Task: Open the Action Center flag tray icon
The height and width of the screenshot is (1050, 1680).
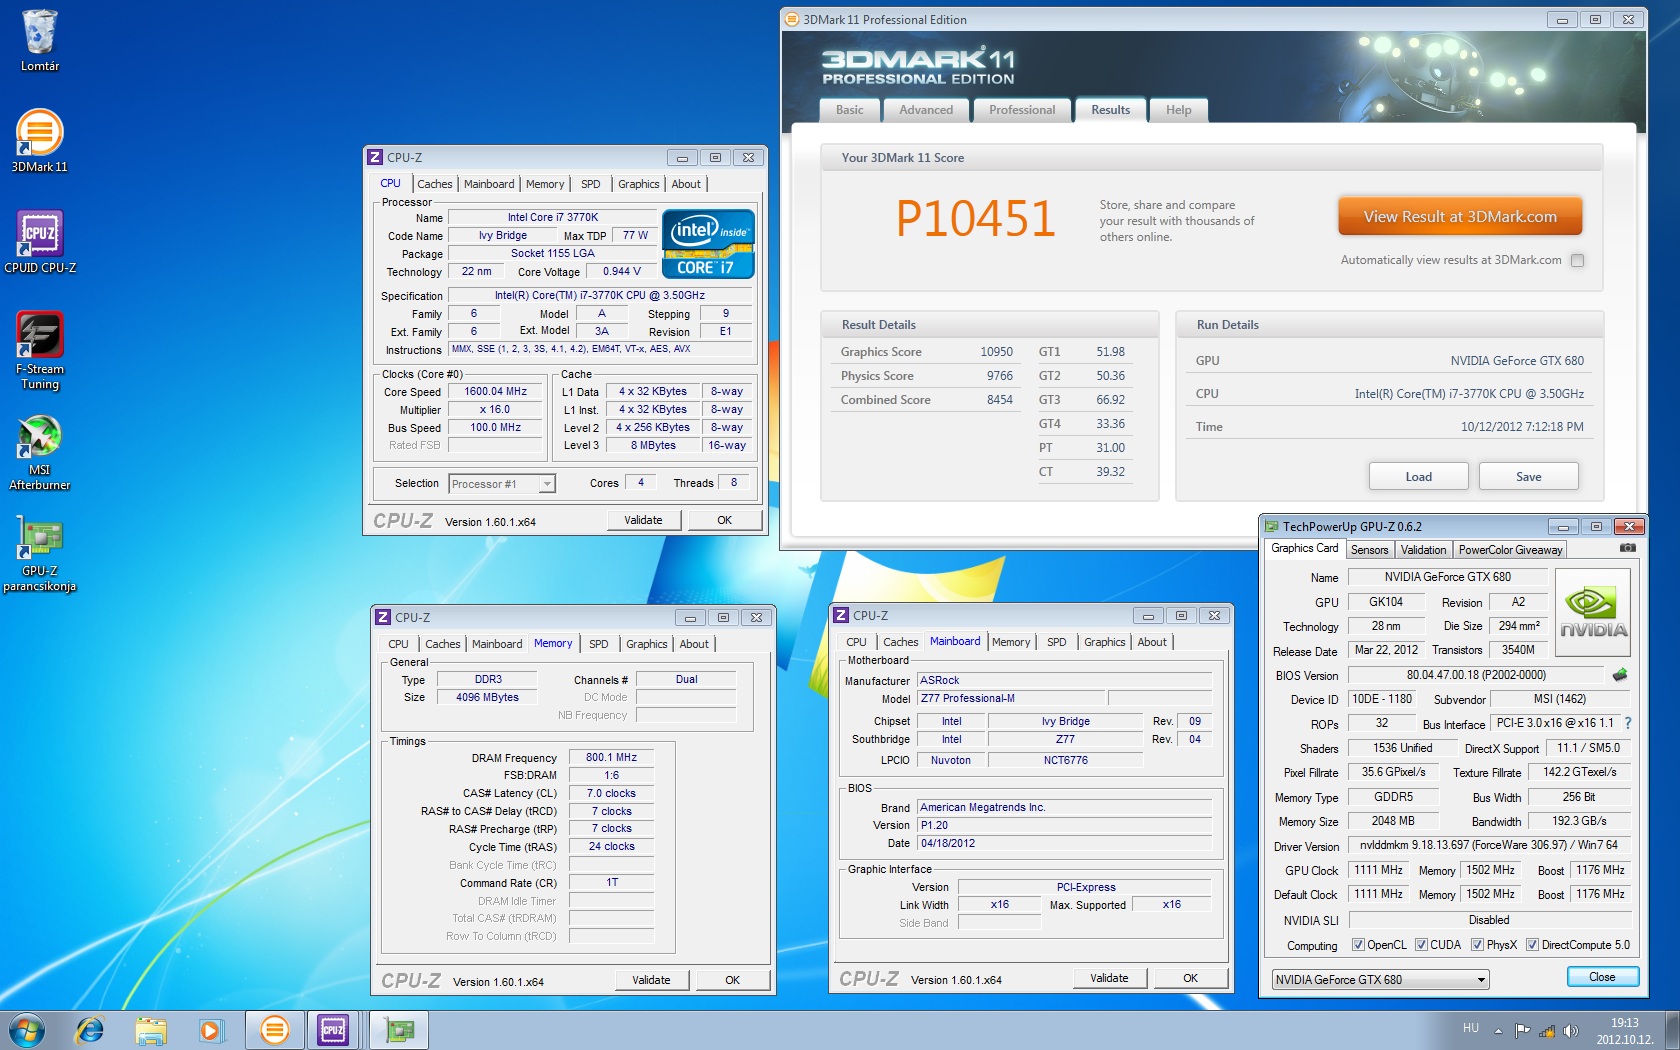Action: pyautogui.click(x=1523, y=1030)
